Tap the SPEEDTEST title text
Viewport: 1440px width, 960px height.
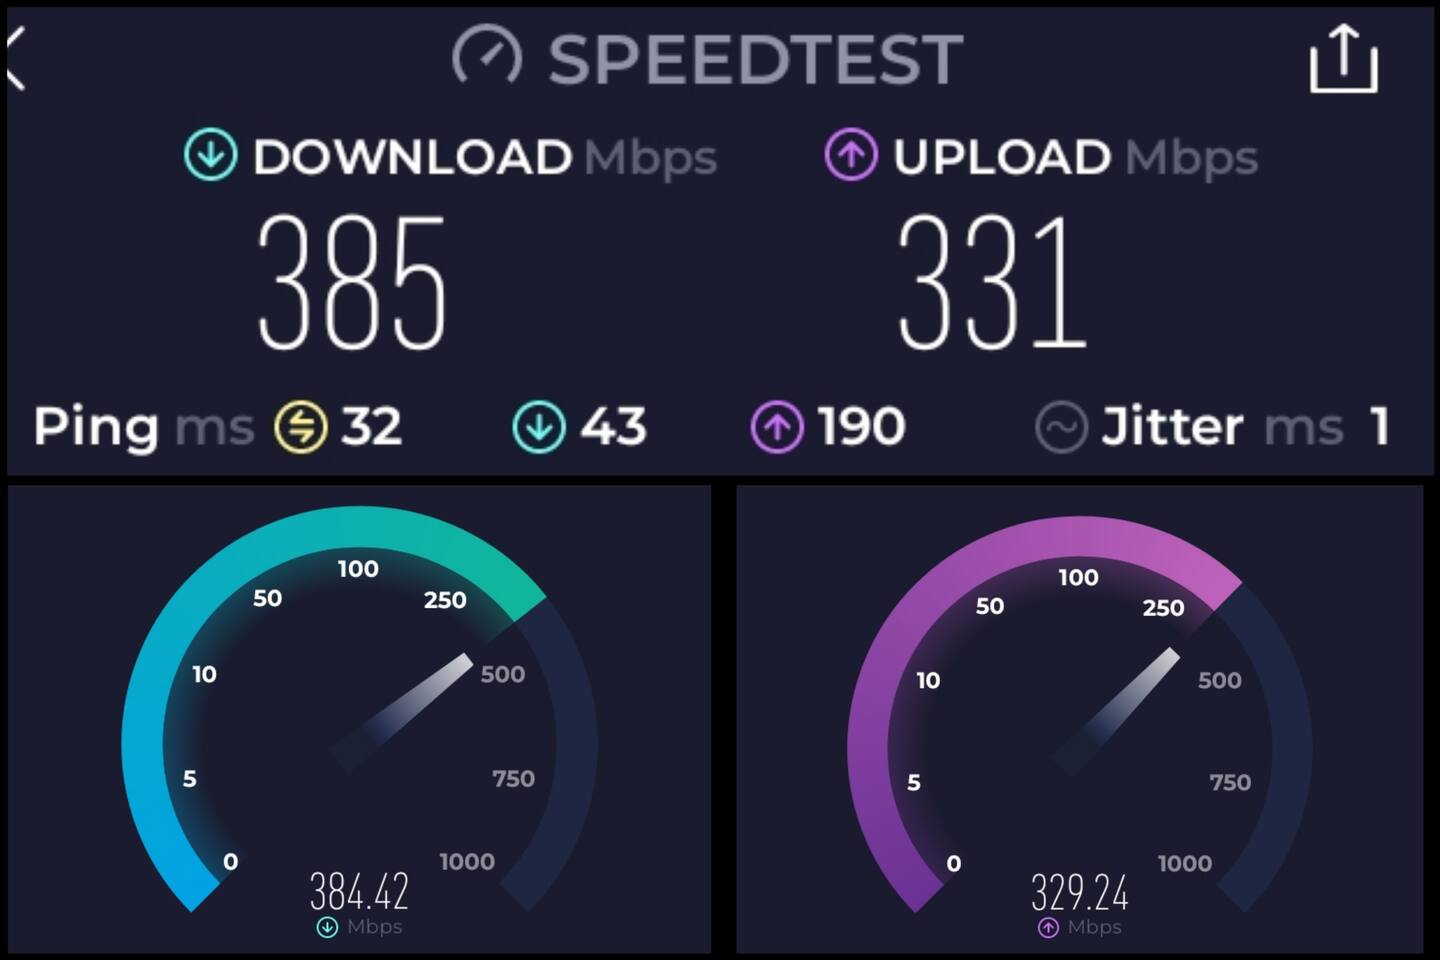click(x=755, y=59)
